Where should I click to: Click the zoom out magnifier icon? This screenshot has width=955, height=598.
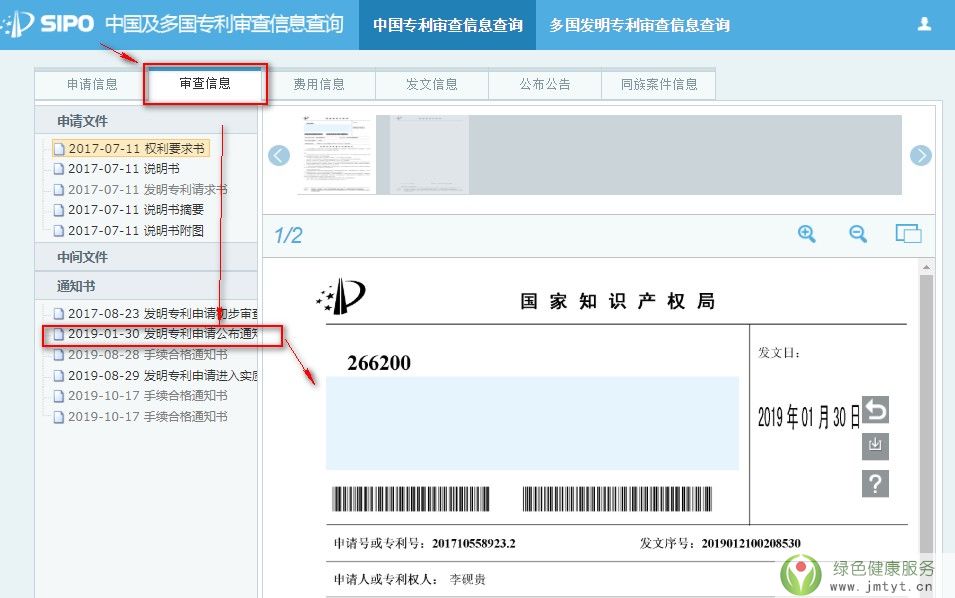(857, 234)
